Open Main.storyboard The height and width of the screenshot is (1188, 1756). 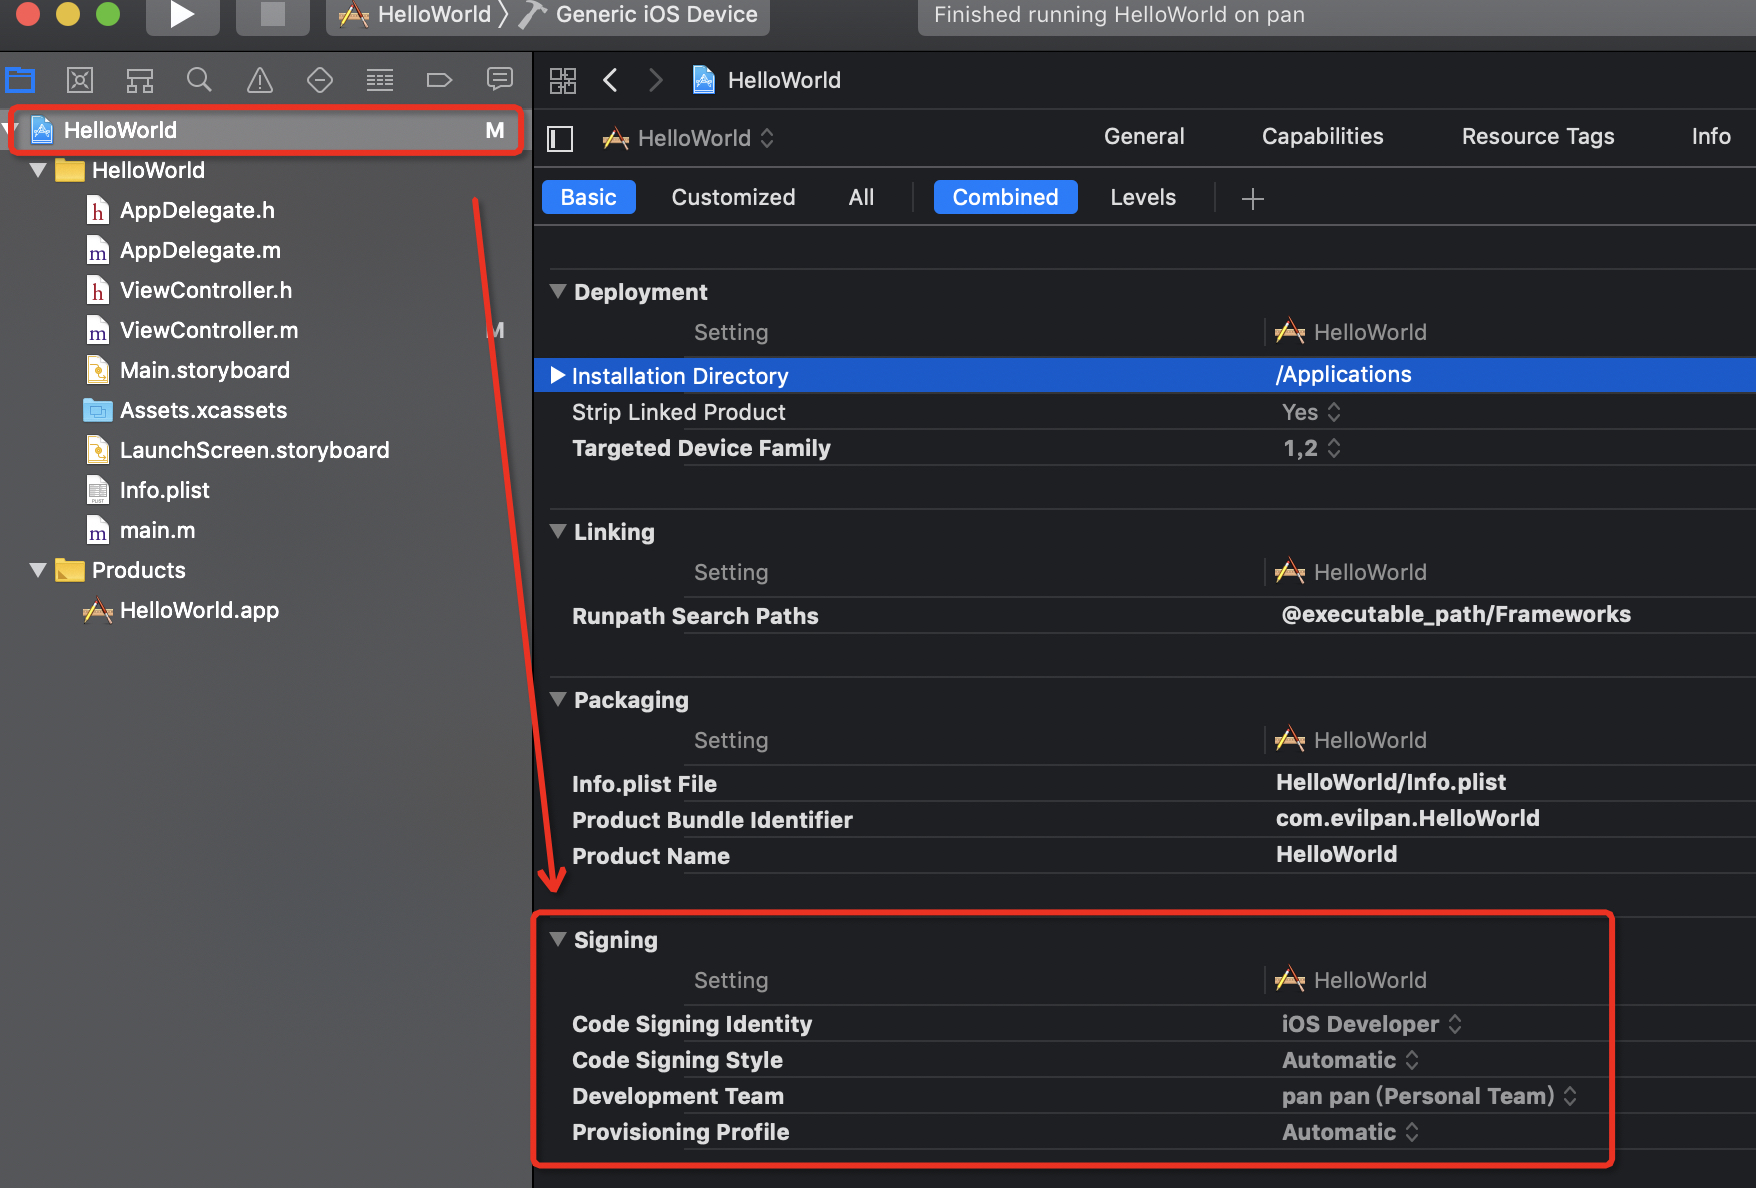pos(205,370)
